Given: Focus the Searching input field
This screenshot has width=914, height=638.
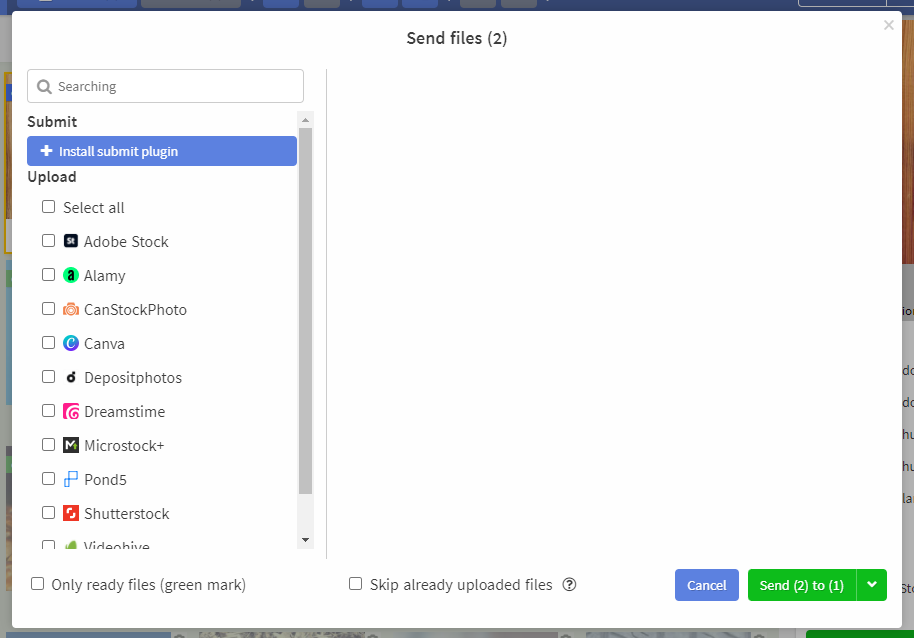Looking at the screenshot, I should [166, 86].
